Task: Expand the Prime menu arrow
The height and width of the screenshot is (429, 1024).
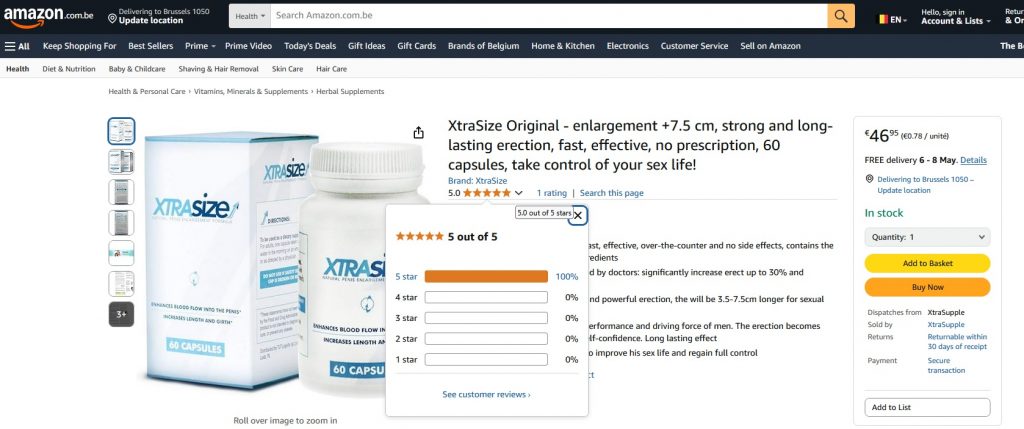Action: (214, 46)
